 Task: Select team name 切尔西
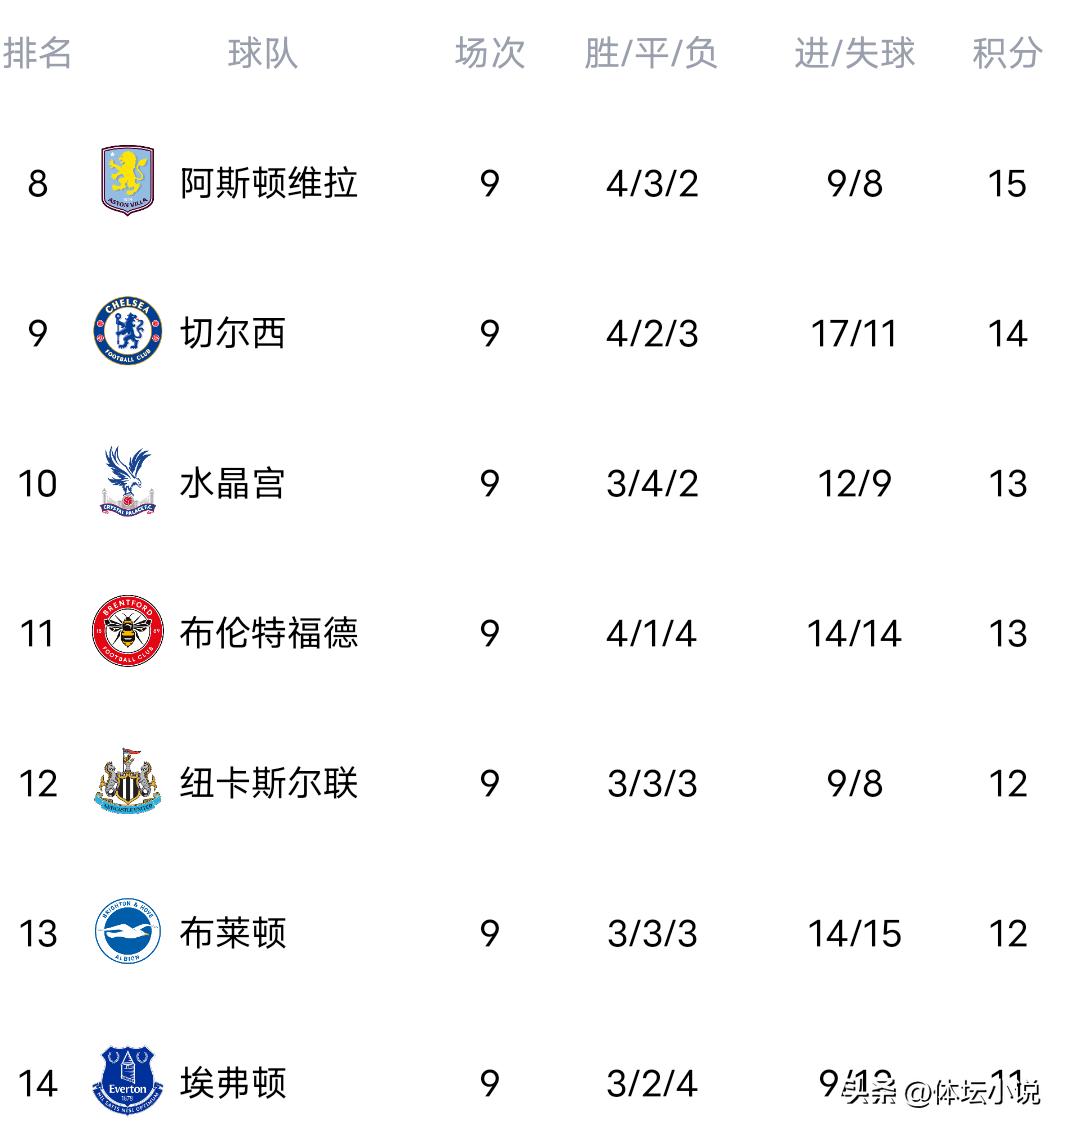(x=232, y=333)
